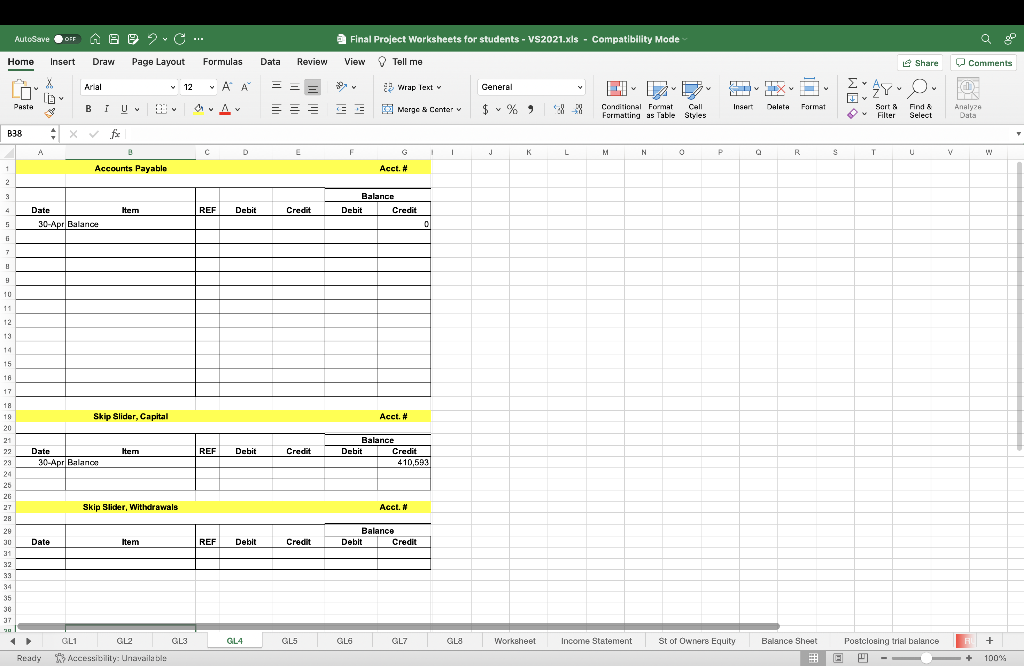Undo the last action
Screen dimensions: 1024x666
152,39
